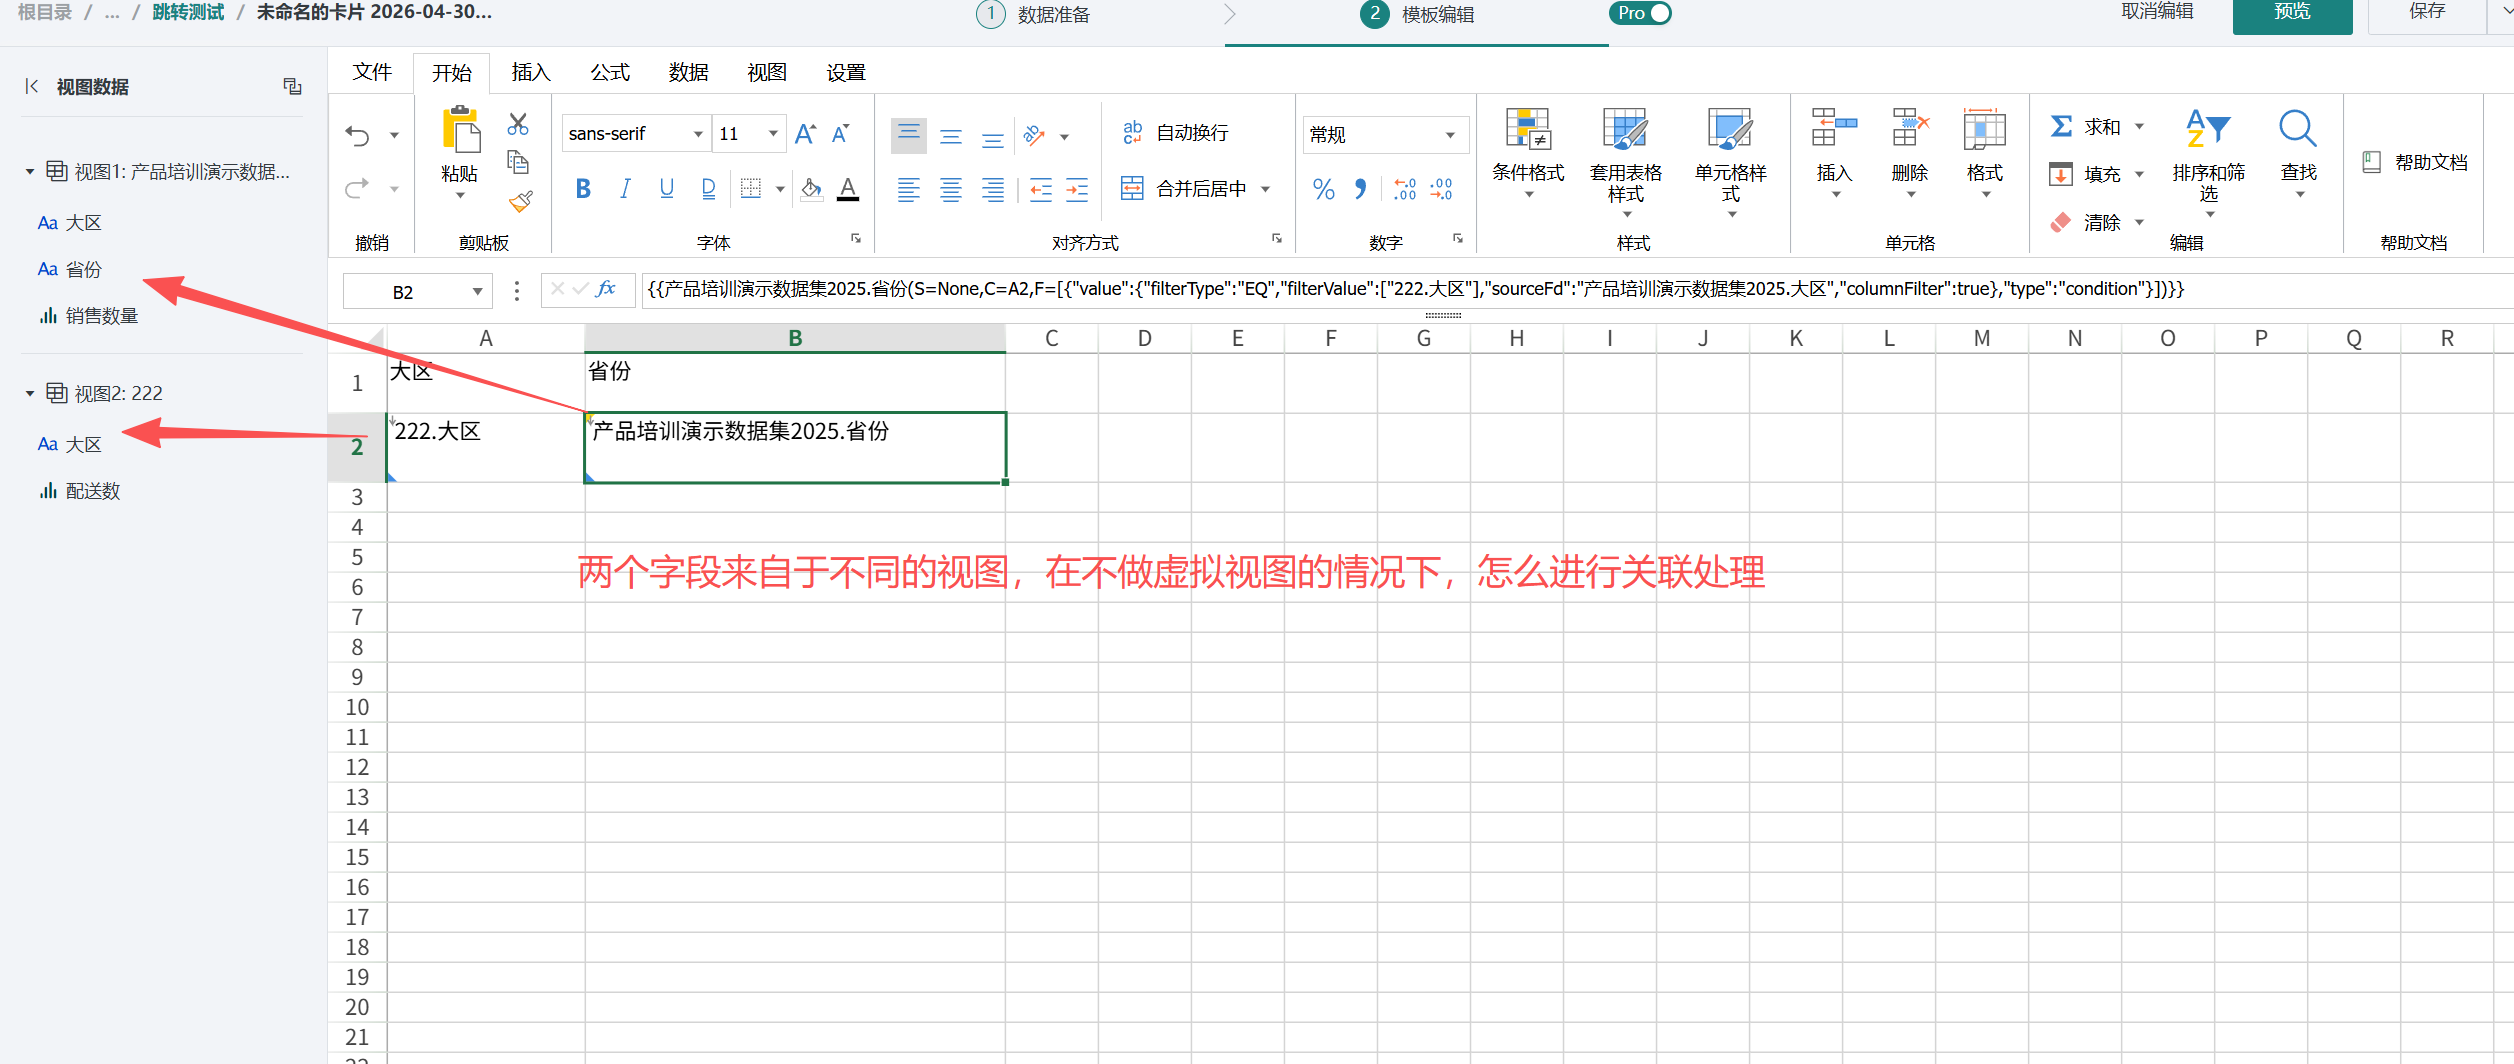Toggle Bold formatting

[583, 189]
